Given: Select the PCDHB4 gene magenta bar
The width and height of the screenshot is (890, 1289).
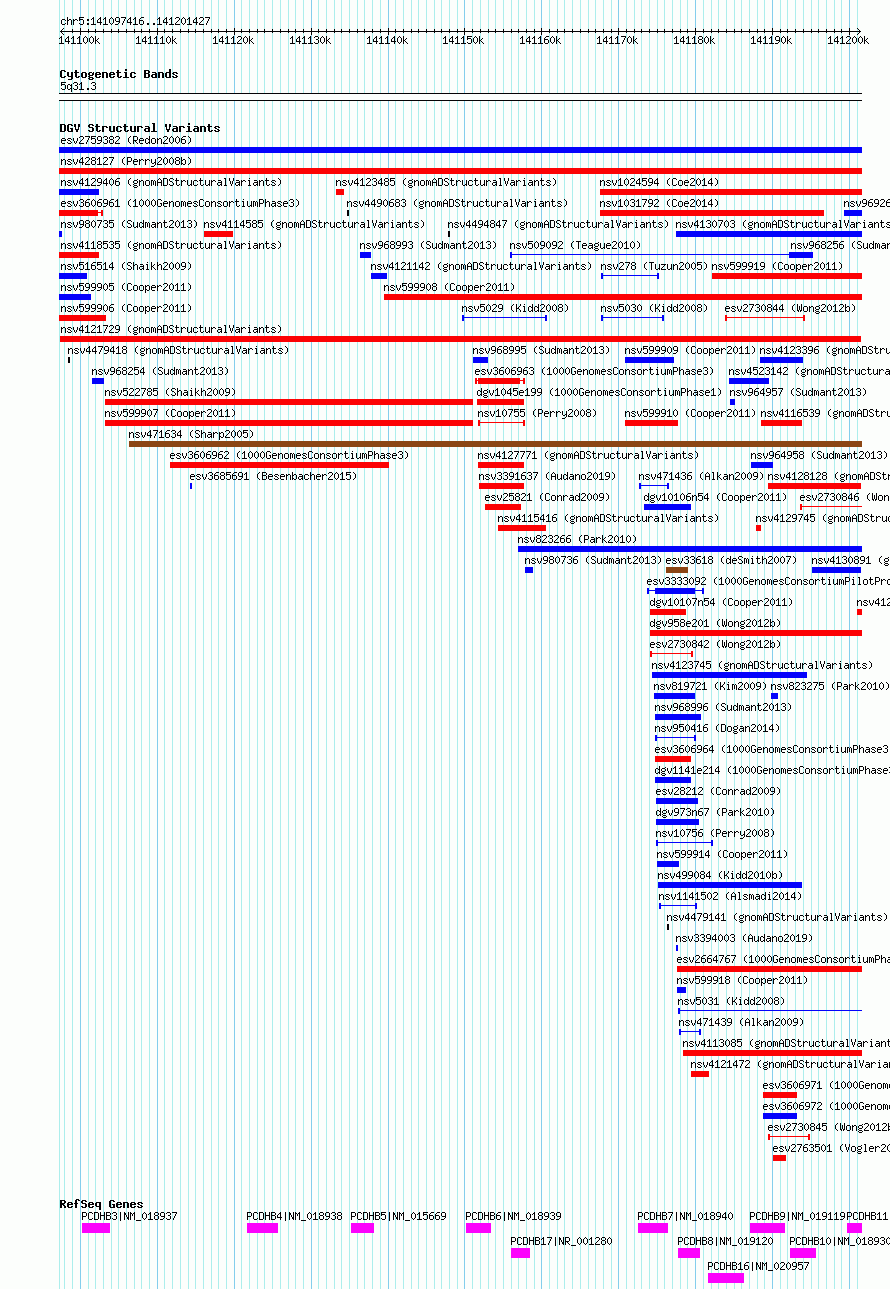Looking at the screenshot, I should [262, 1228].
